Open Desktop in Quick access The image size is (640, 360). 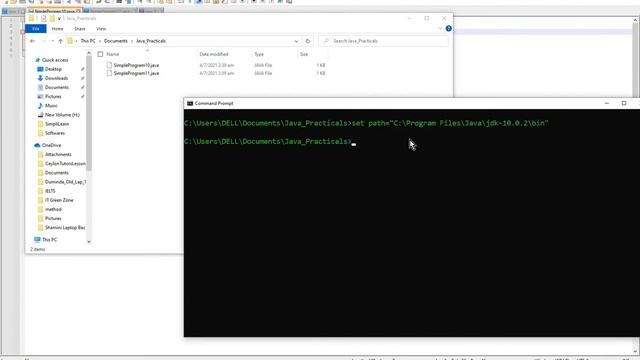(53, 69)
